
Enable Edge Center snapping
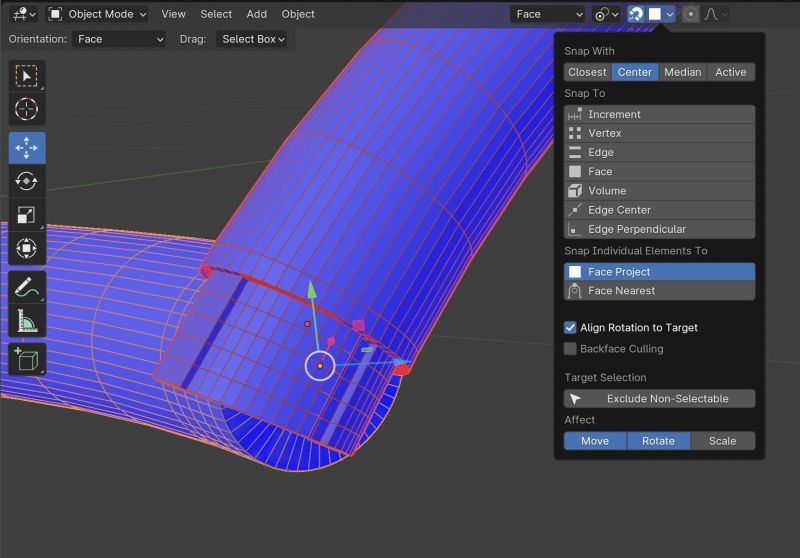click(x=659, y=210)
